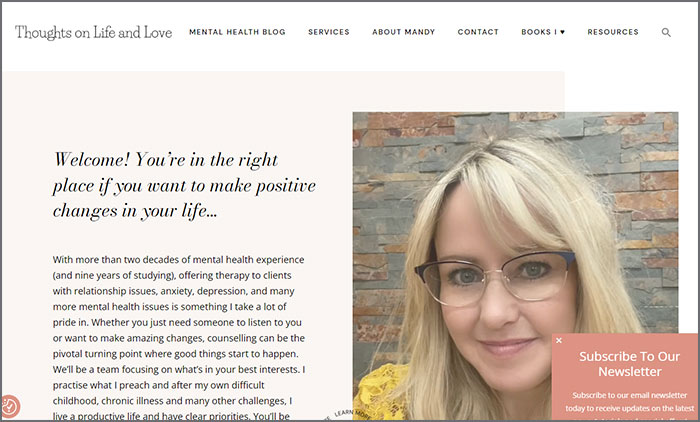
Task: Click the intro paragraph about mental health experience
Action: (x=179, y=338)
